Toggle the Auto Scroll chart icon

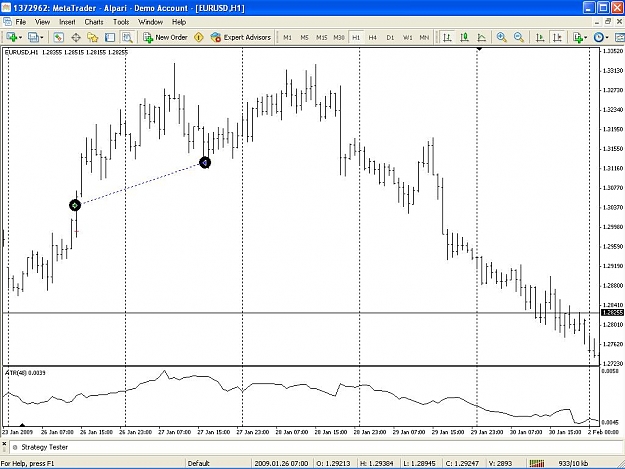(540, 37)
